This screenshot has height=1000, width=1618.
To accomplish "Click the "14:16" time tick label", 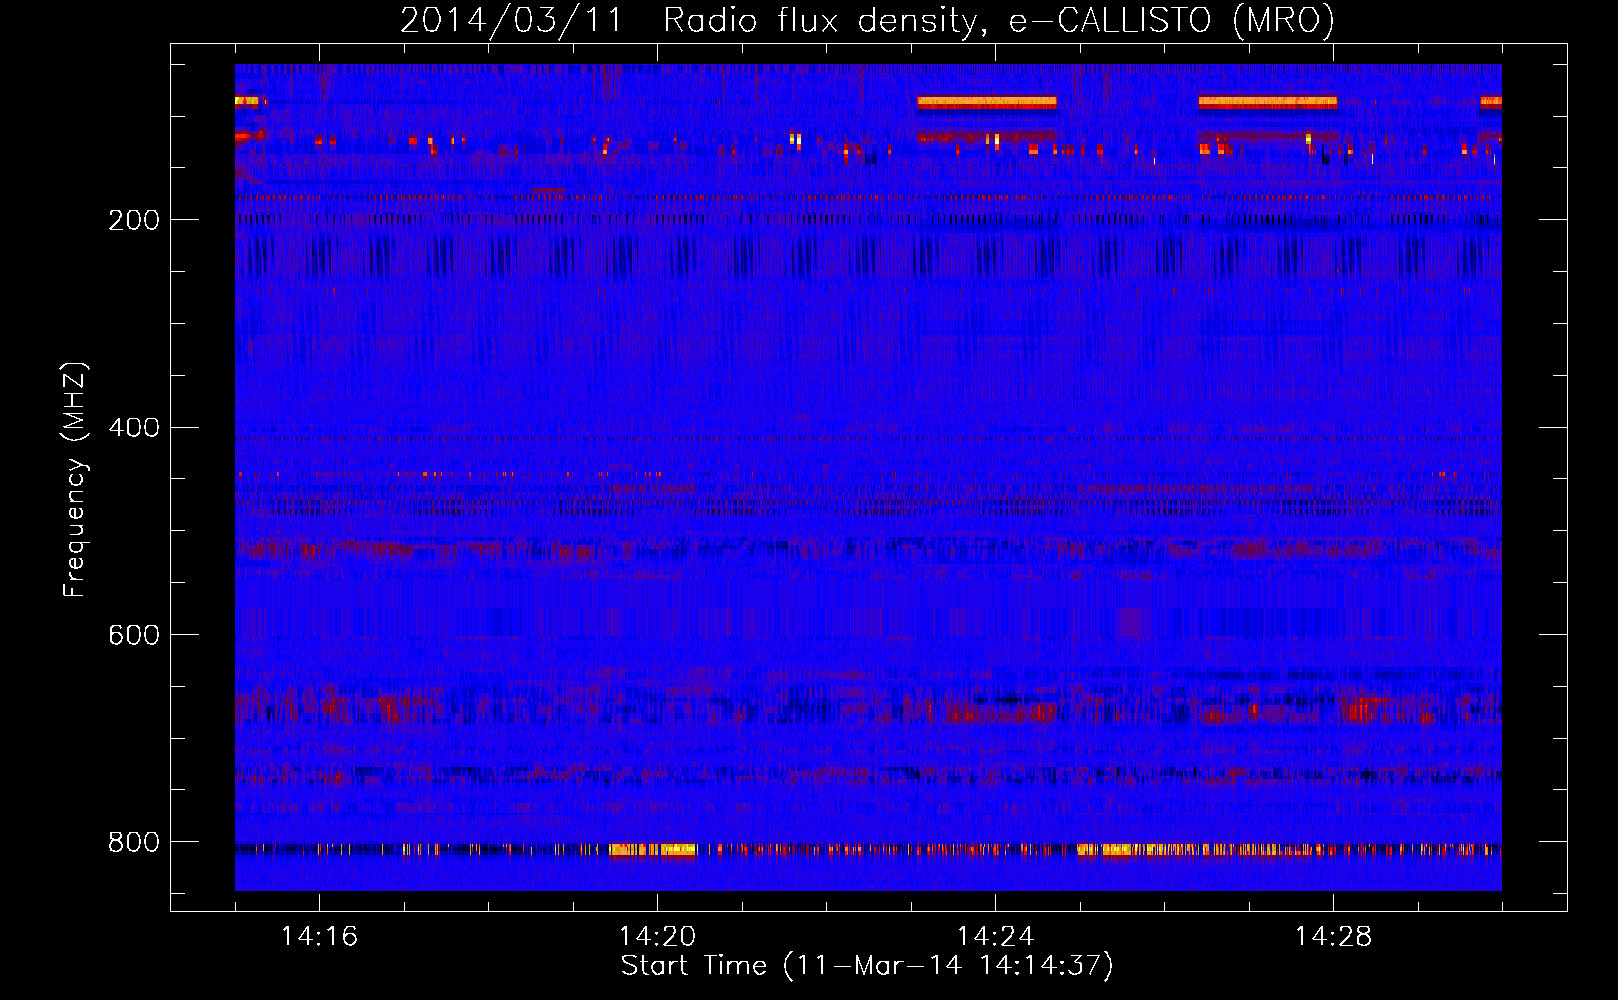I will 319,936.
